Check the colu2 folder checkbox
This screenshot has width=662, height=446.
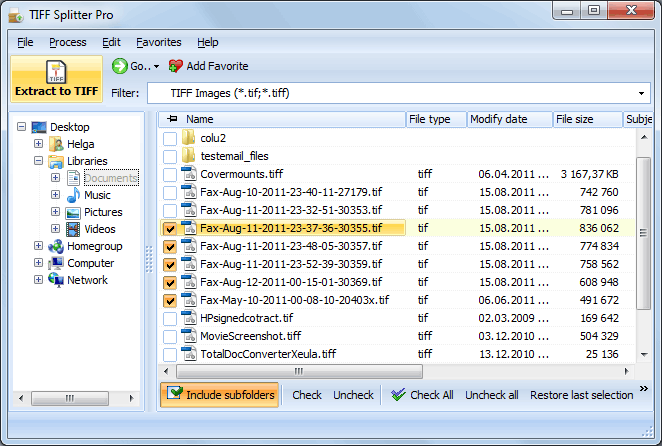pyautogui.click(x=170, y=139)
